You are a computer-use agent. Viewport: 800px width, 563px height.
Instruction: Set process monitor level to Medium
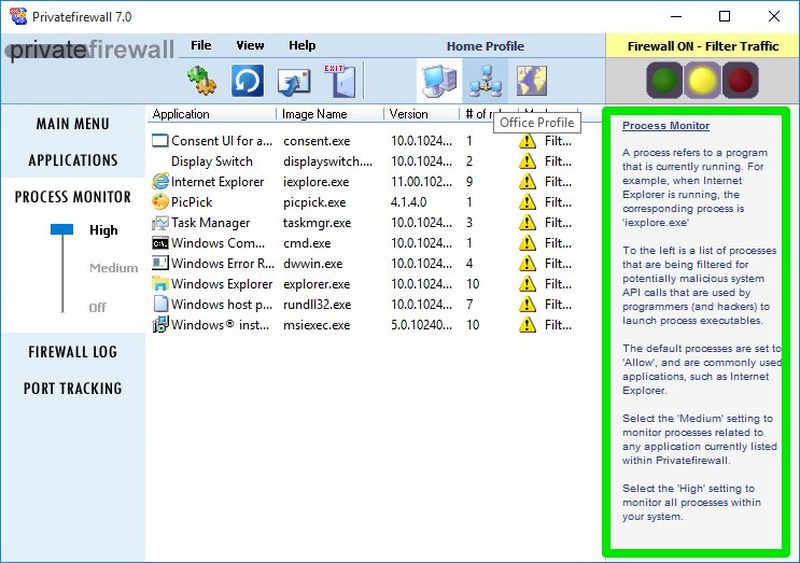[x=114, y=268]
